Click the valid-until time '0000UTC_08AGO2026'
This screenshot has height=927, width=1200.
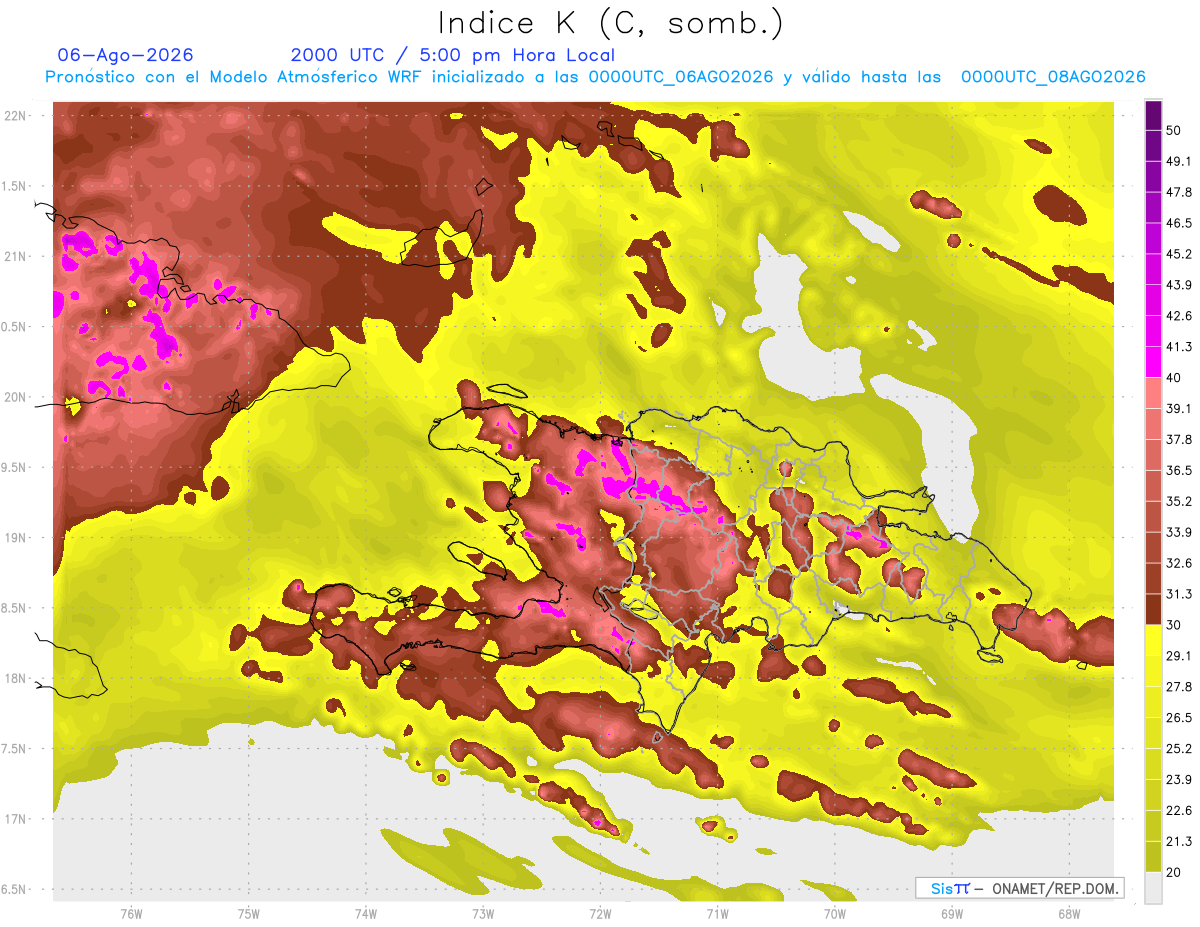pos(1053,77)
